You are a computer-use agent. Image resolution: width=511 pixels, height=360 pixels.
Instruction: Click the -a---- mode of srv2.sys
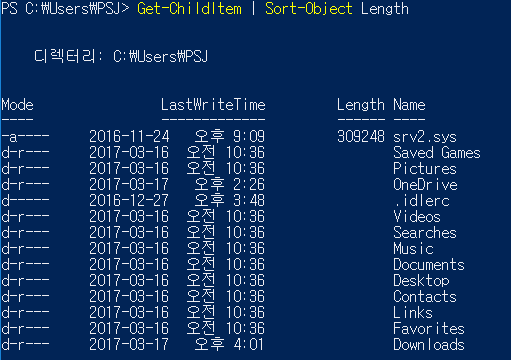tap(25, 137)
